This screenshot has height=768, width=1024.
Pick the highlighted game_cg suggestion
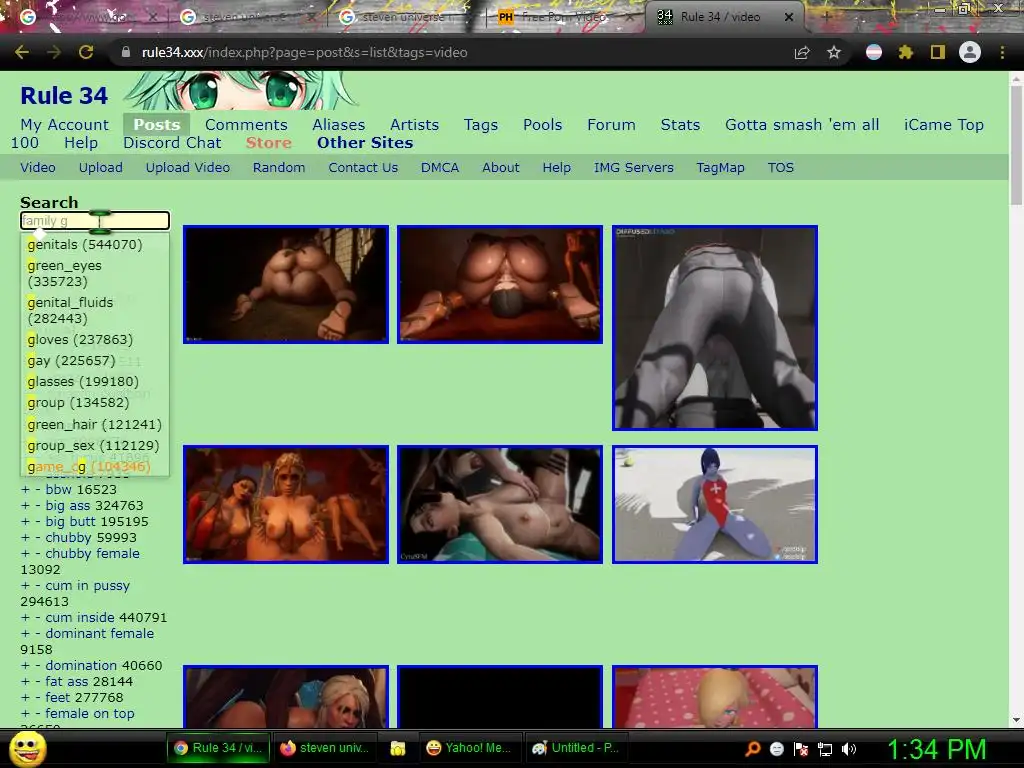[95, 466]
